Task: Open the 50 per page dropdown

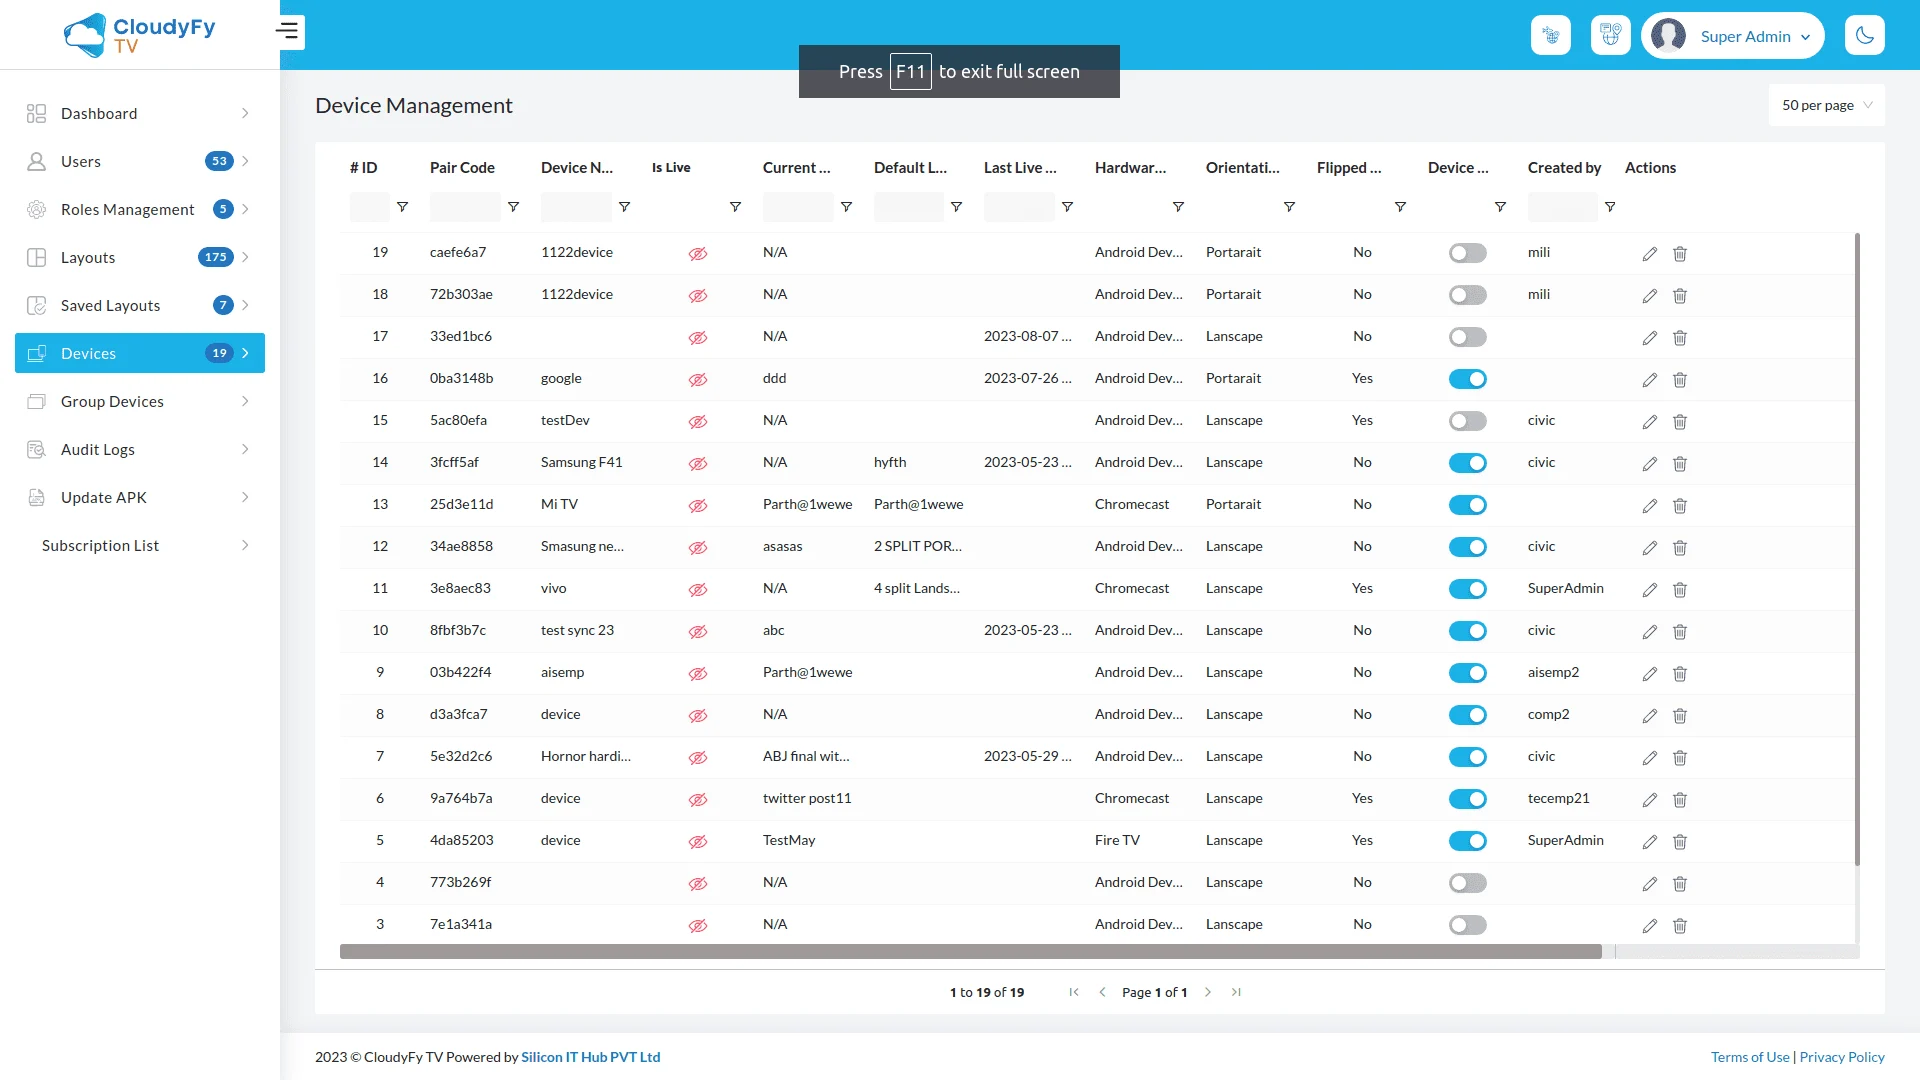Action: (1826, 106)
